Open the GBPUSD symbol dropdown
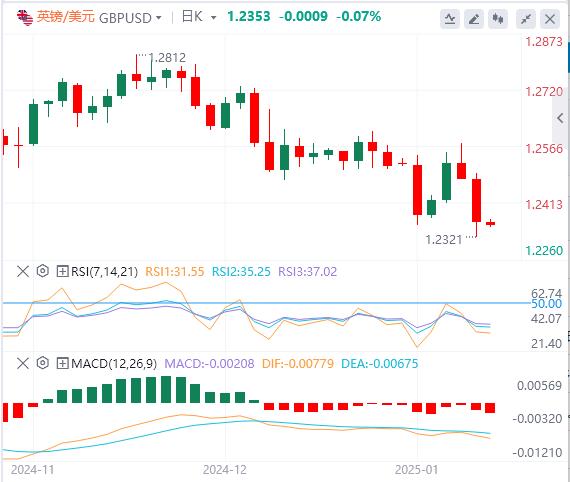Viewport: 570px width, 482px height. coord(130,18)
